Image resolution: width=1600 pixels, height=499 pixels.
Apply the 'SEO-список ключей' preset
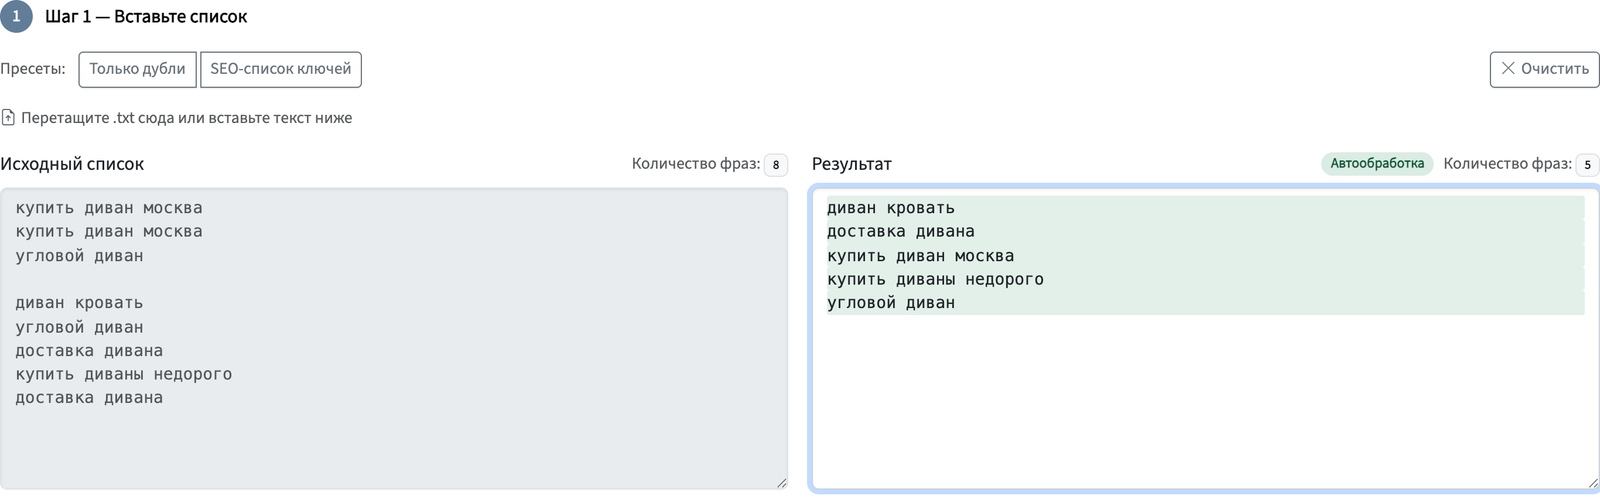281,69
